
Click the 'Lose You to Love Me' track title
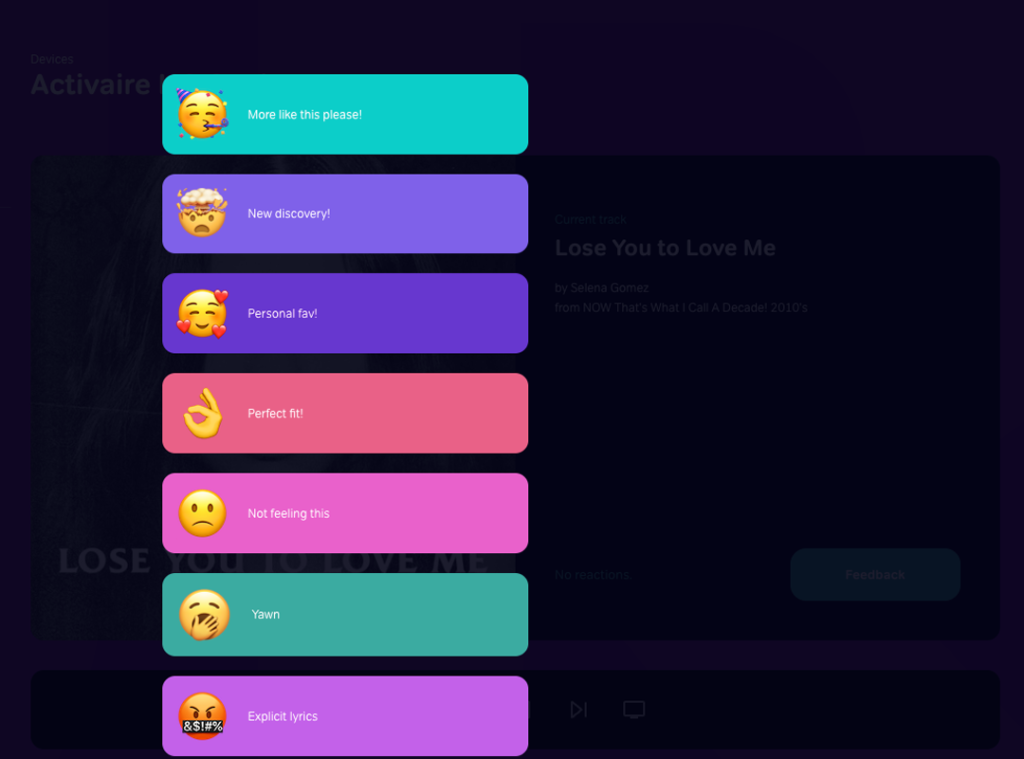tap(665, 248)
